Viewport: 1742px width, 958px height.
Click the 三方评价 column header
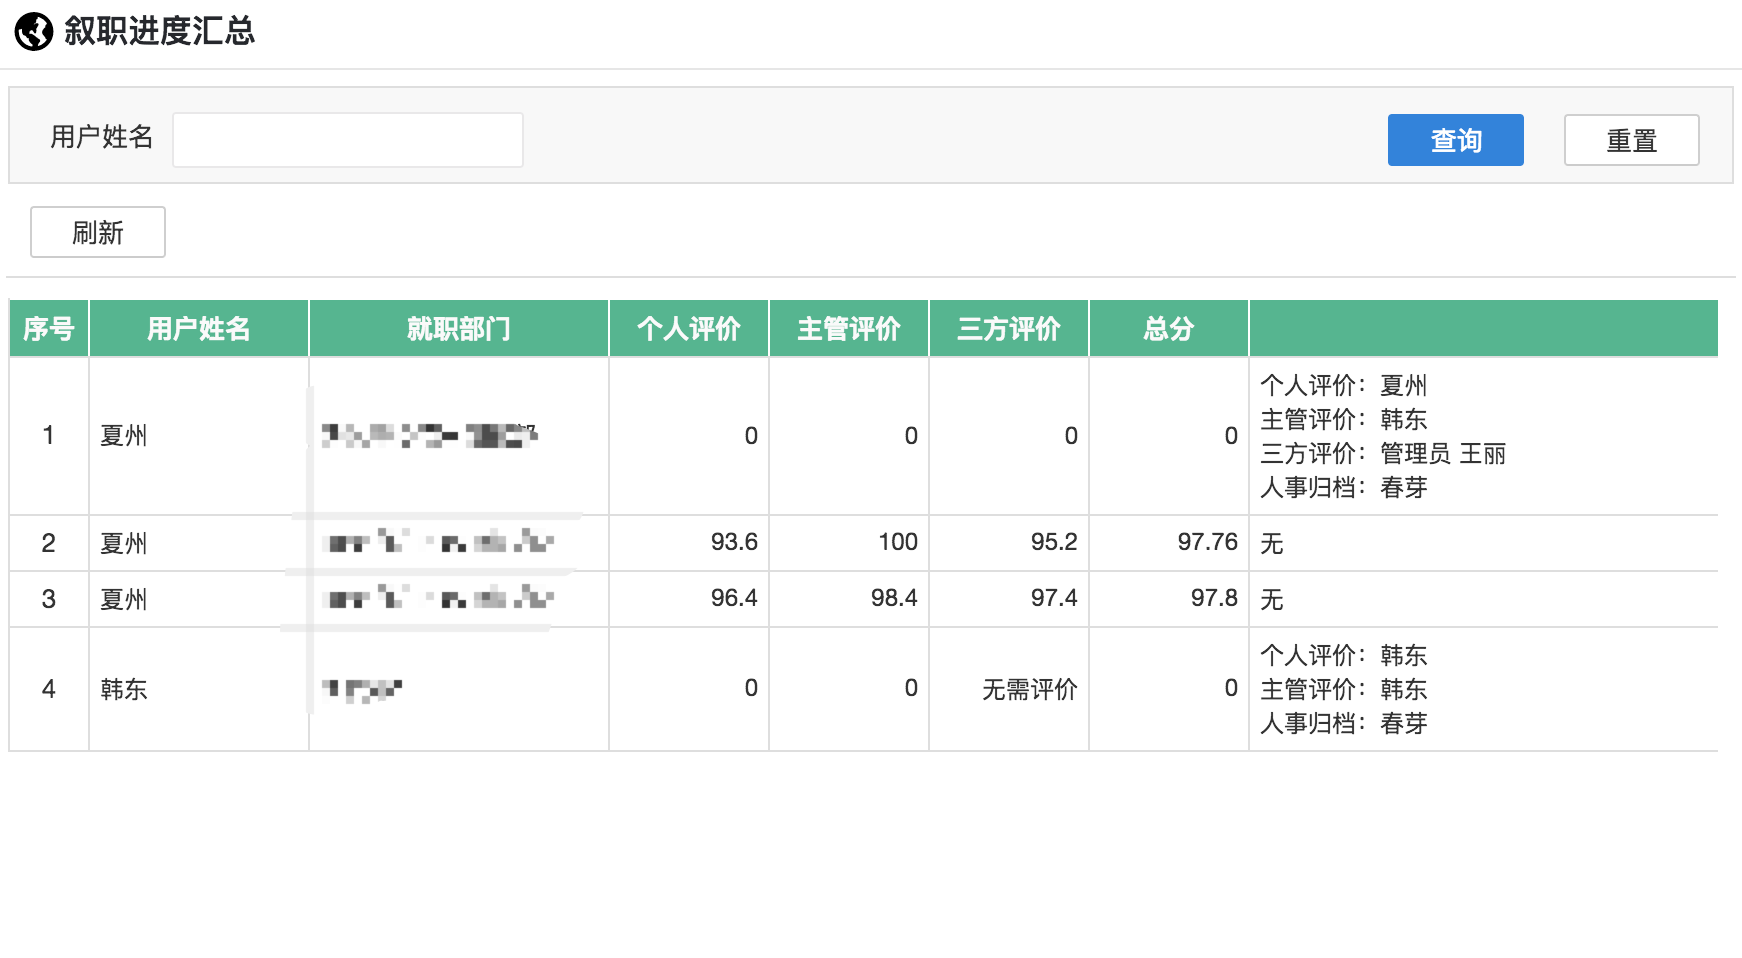point(1009,329)
